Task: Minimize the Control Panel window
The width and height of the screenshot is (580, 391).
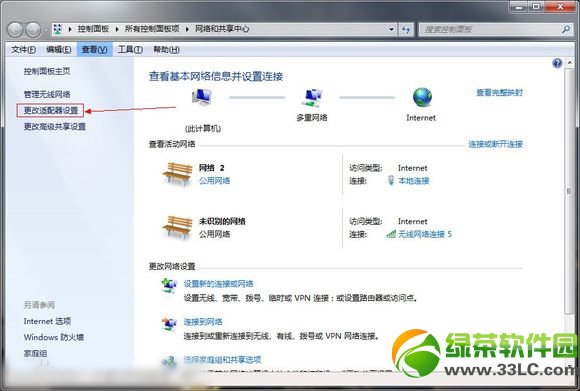Action: click(519, 6)
